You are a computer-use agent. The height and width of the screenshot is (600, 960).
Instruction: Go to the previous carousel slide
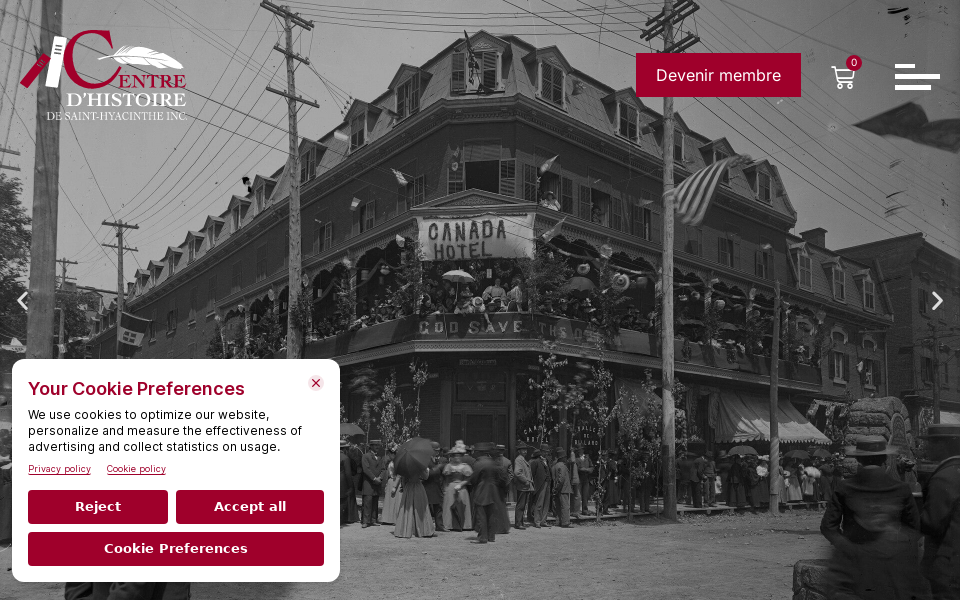click(23, 301)
